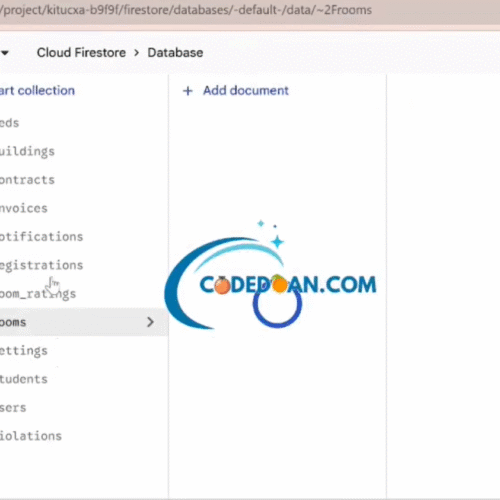This screenshot has height=500, width=500.
Task: Open the settings collection
Action: click(24, 351)
